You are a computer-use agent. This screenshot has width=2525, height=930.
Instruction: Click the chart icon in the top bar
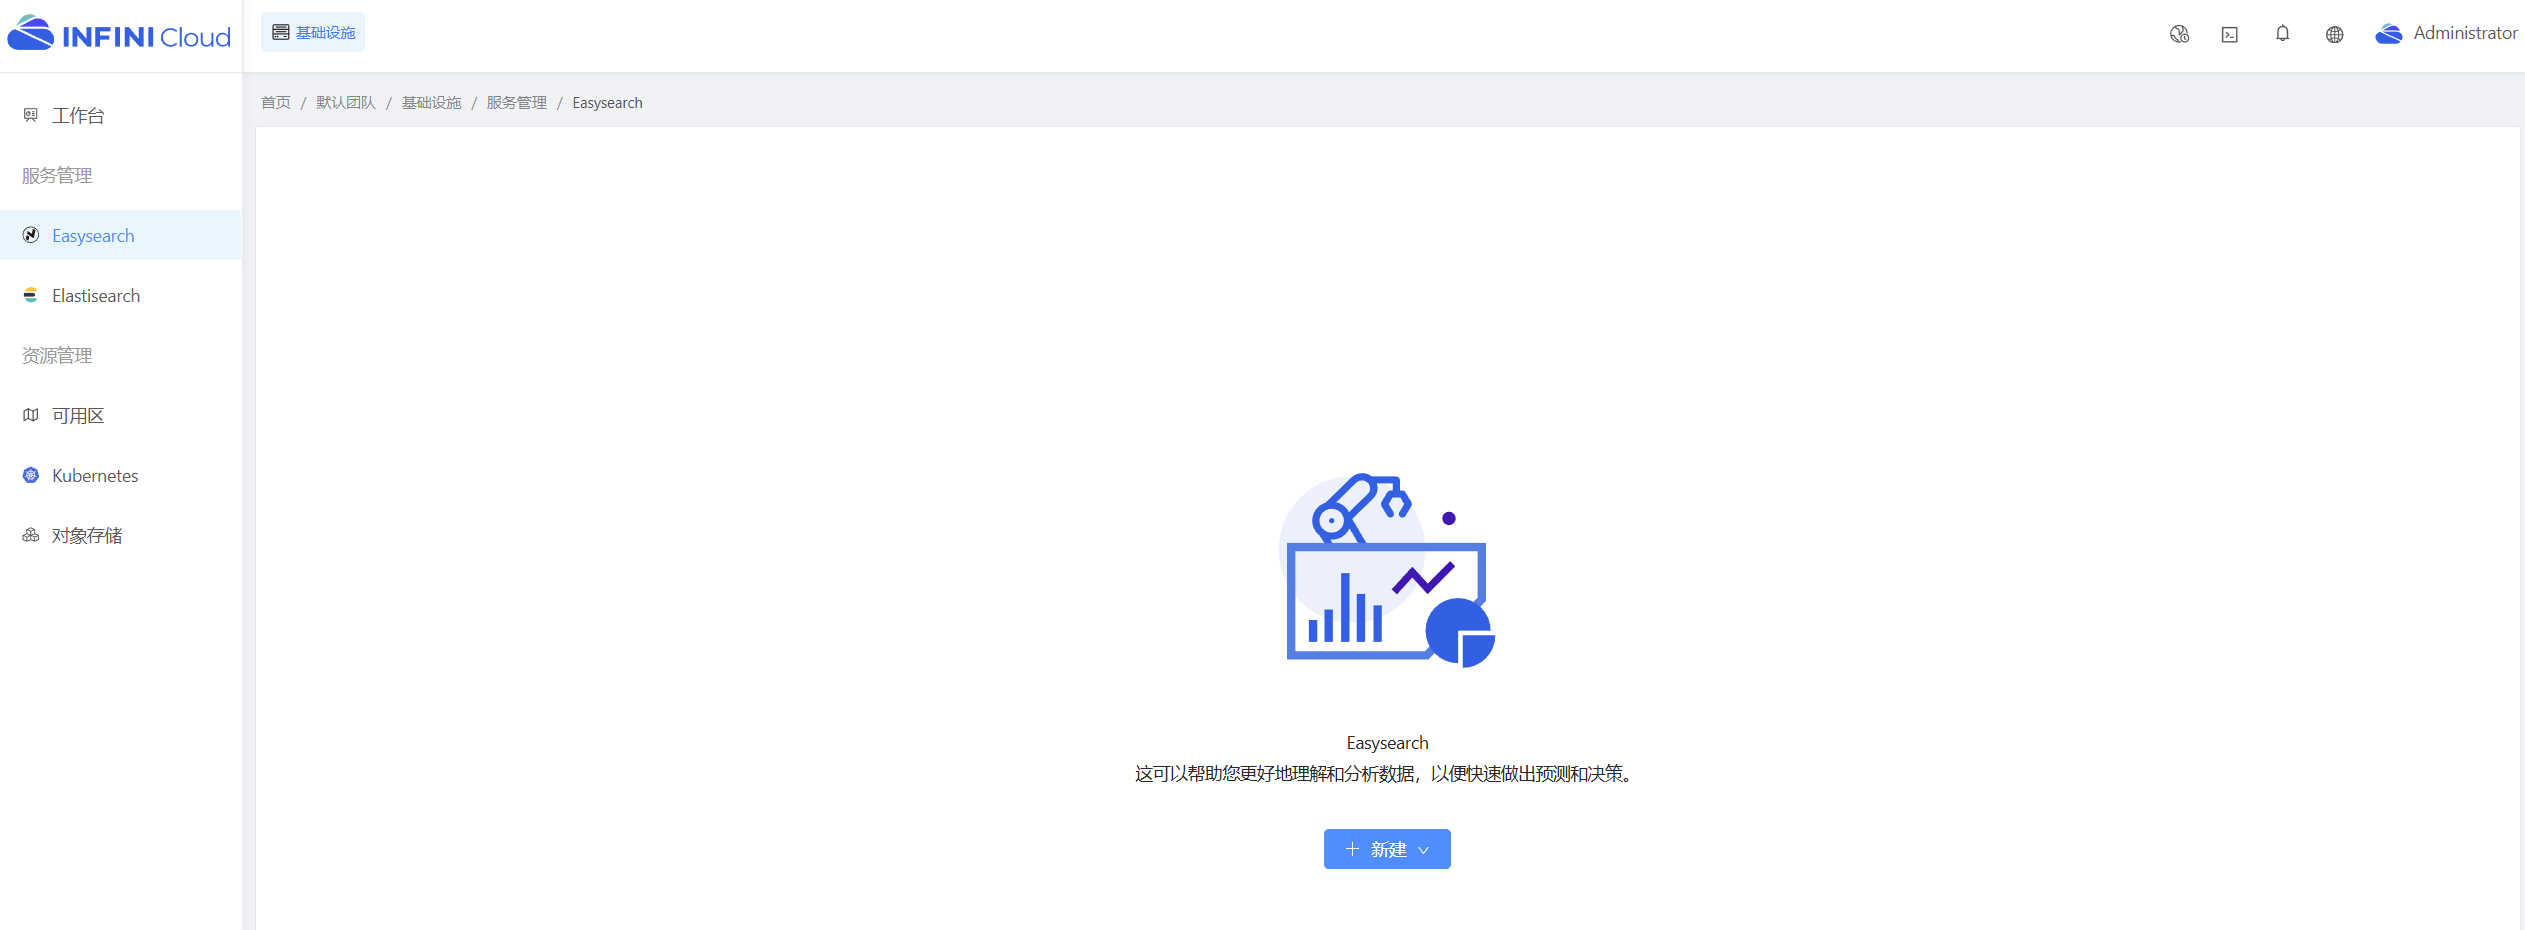point(2179,34)
